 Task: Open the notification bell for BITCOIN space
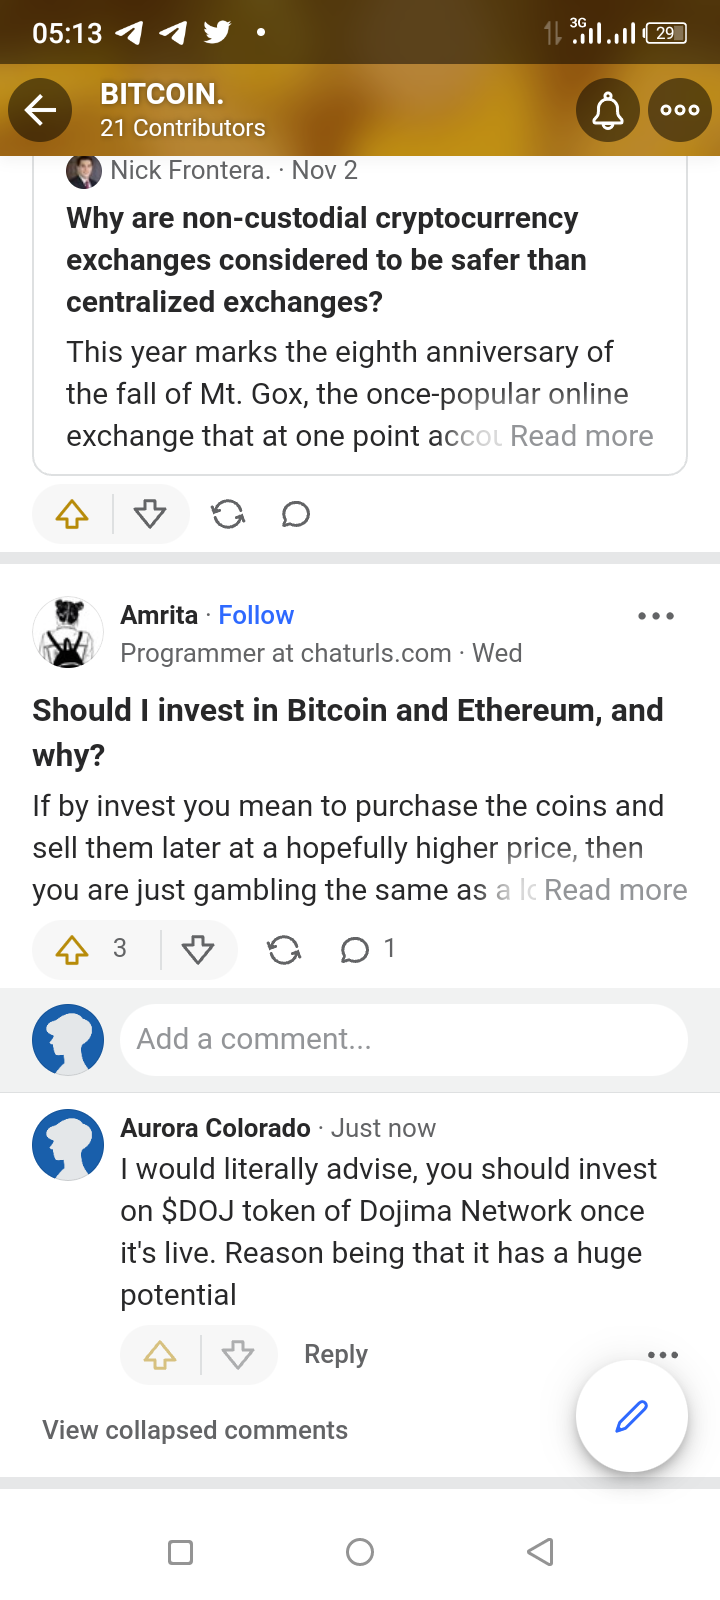click(x=607, y=110)
